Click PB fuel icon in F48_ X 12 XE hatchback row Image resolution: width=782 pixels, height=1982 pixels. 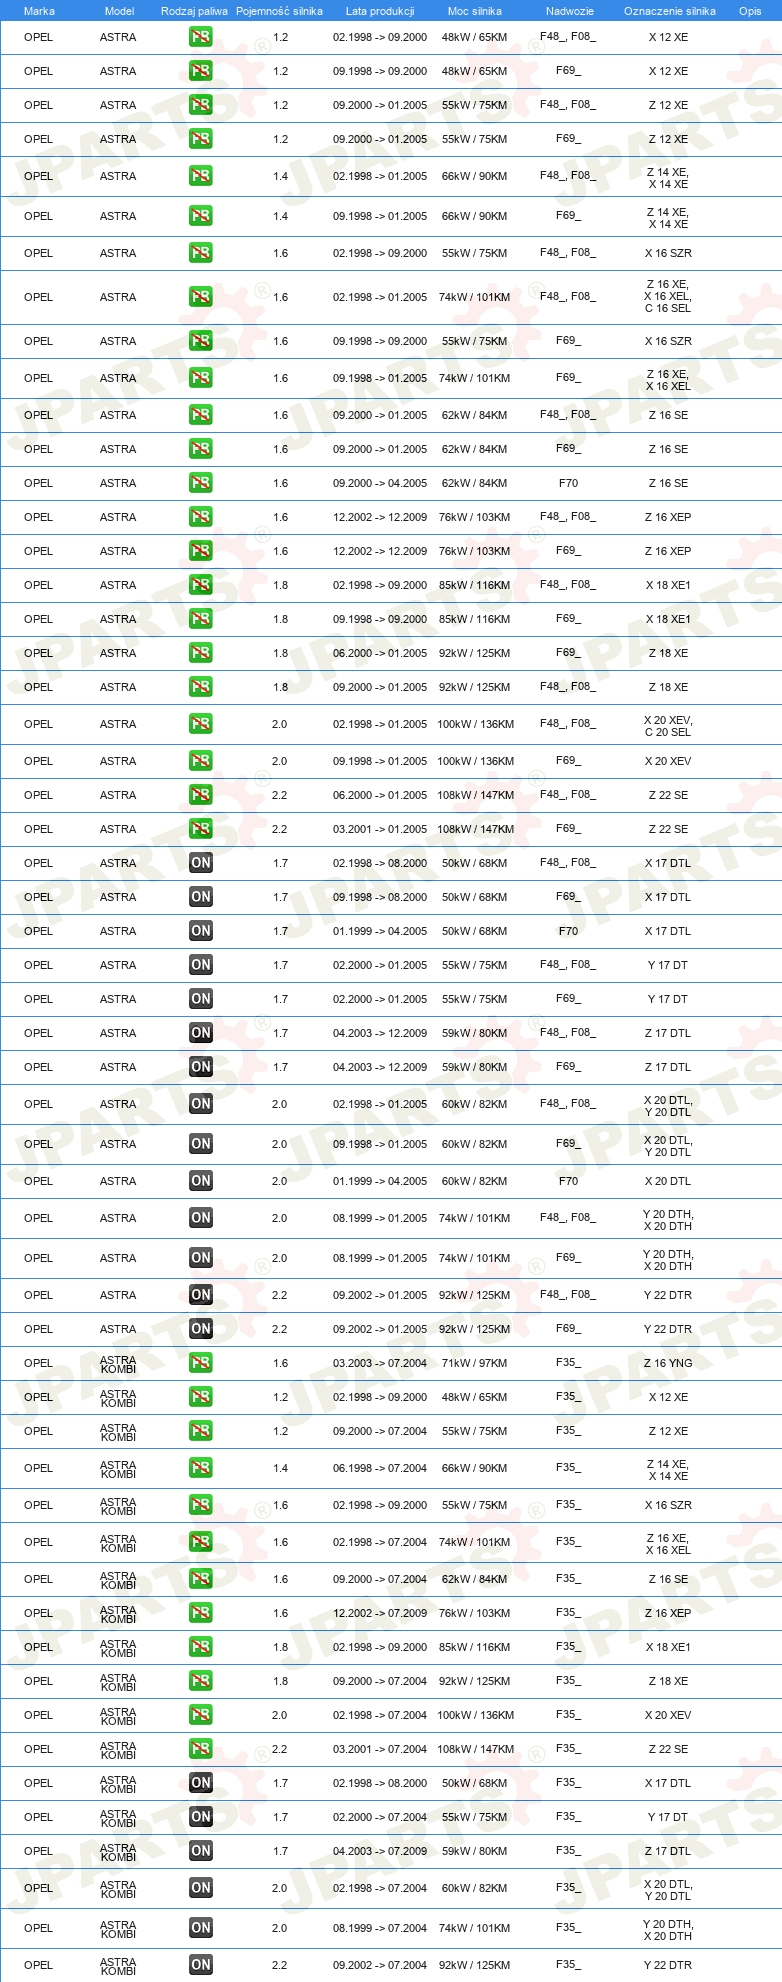click(x=201, y=37)
